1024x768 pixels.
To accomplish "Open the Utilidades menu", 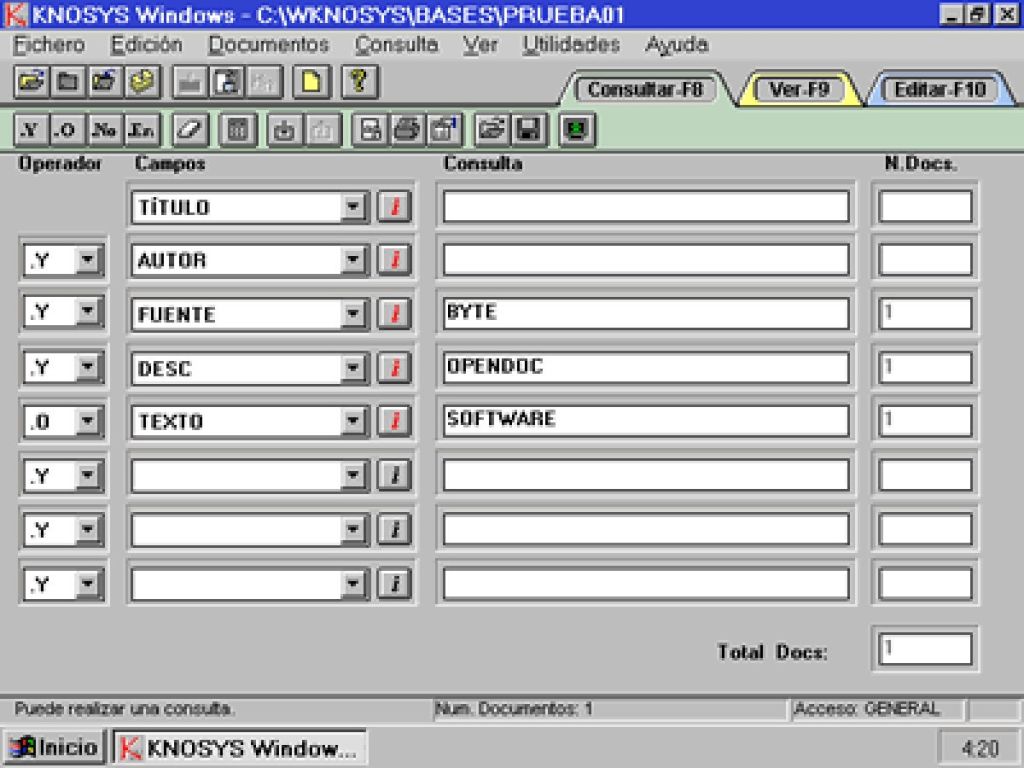I will tap(570, 45).
